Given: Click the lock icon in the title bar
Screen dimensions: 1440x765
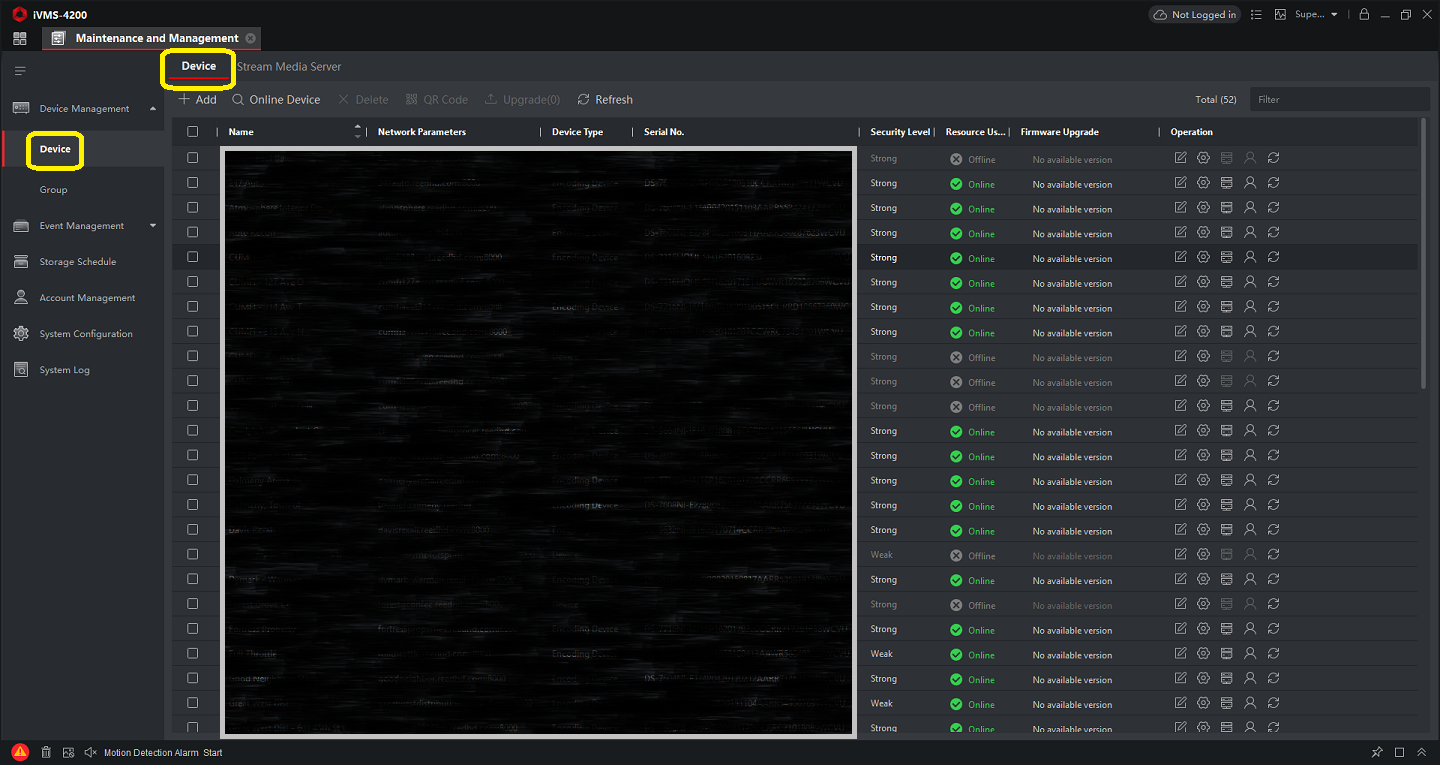Looking at the screenshot, I should pos(1363,15).
